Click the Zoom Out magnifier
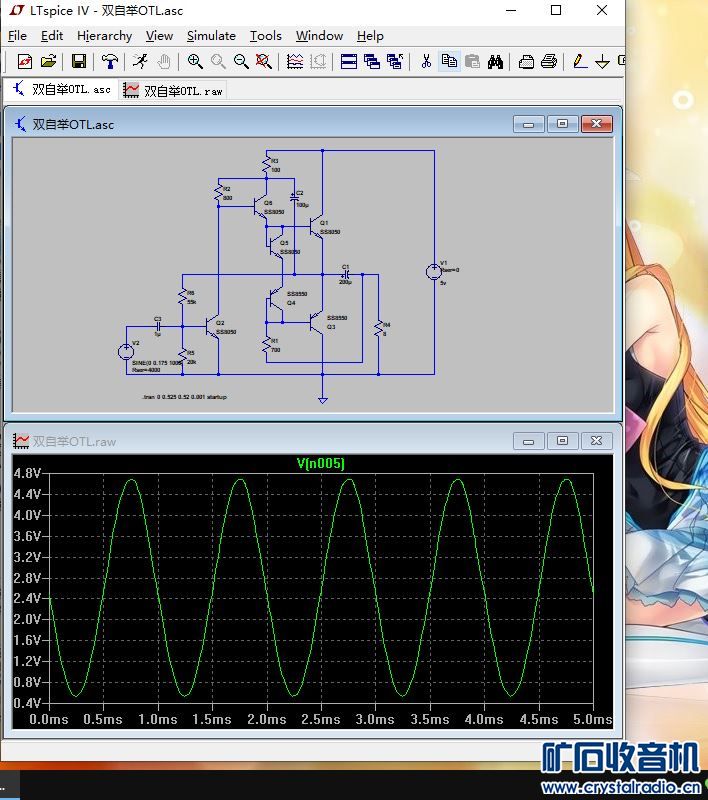Image resolution: width=708 pixels, height=800 pixels. tap(241, 61)
